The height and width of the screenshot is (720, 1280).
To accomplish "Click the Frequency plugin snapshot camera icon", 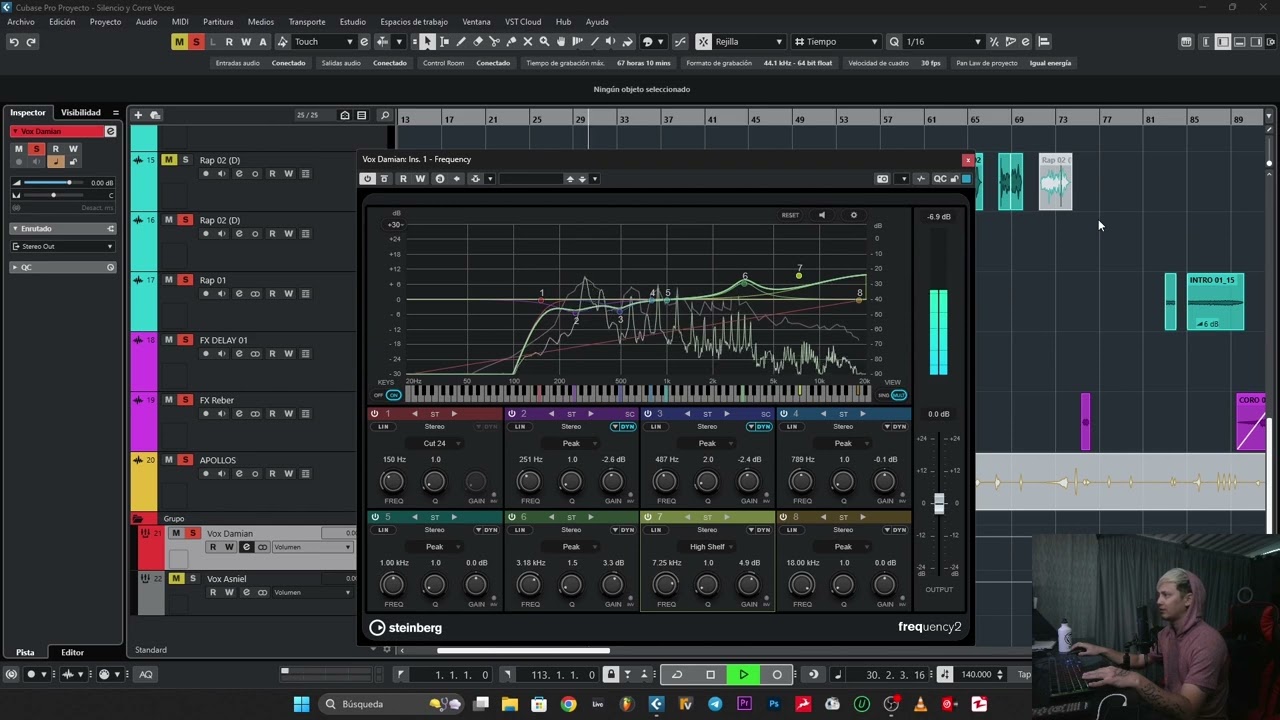I will [x=882, y=179].
